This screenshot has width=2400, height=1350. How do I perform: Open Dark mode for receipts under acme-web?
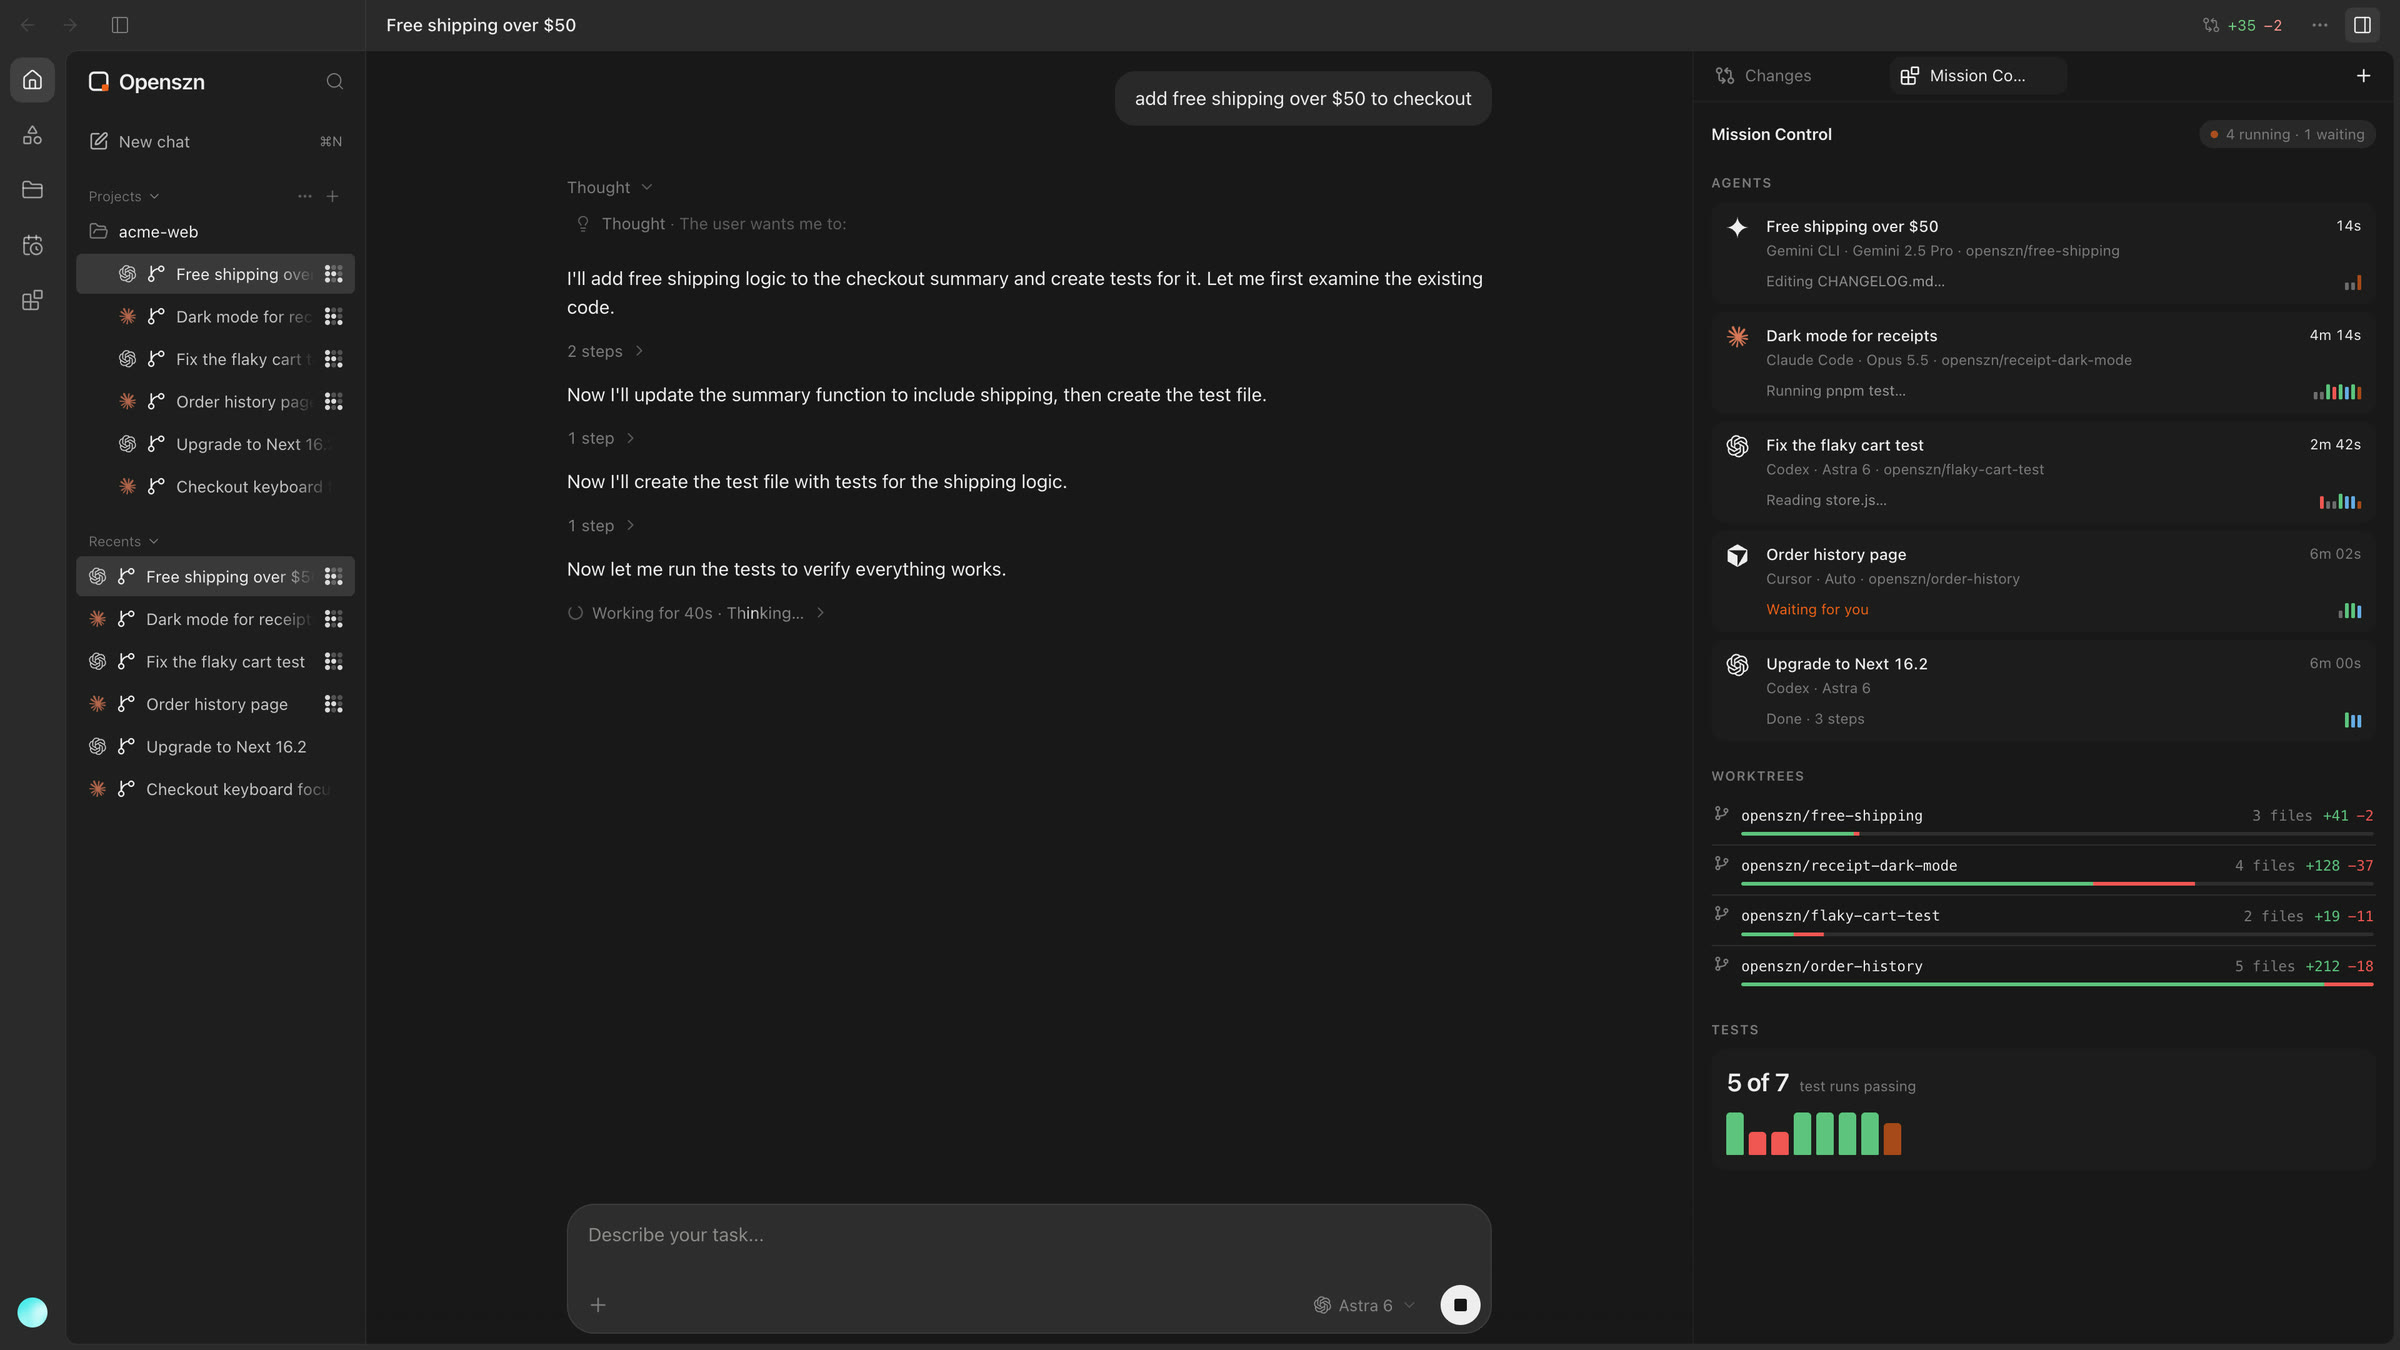click(215, 317)
